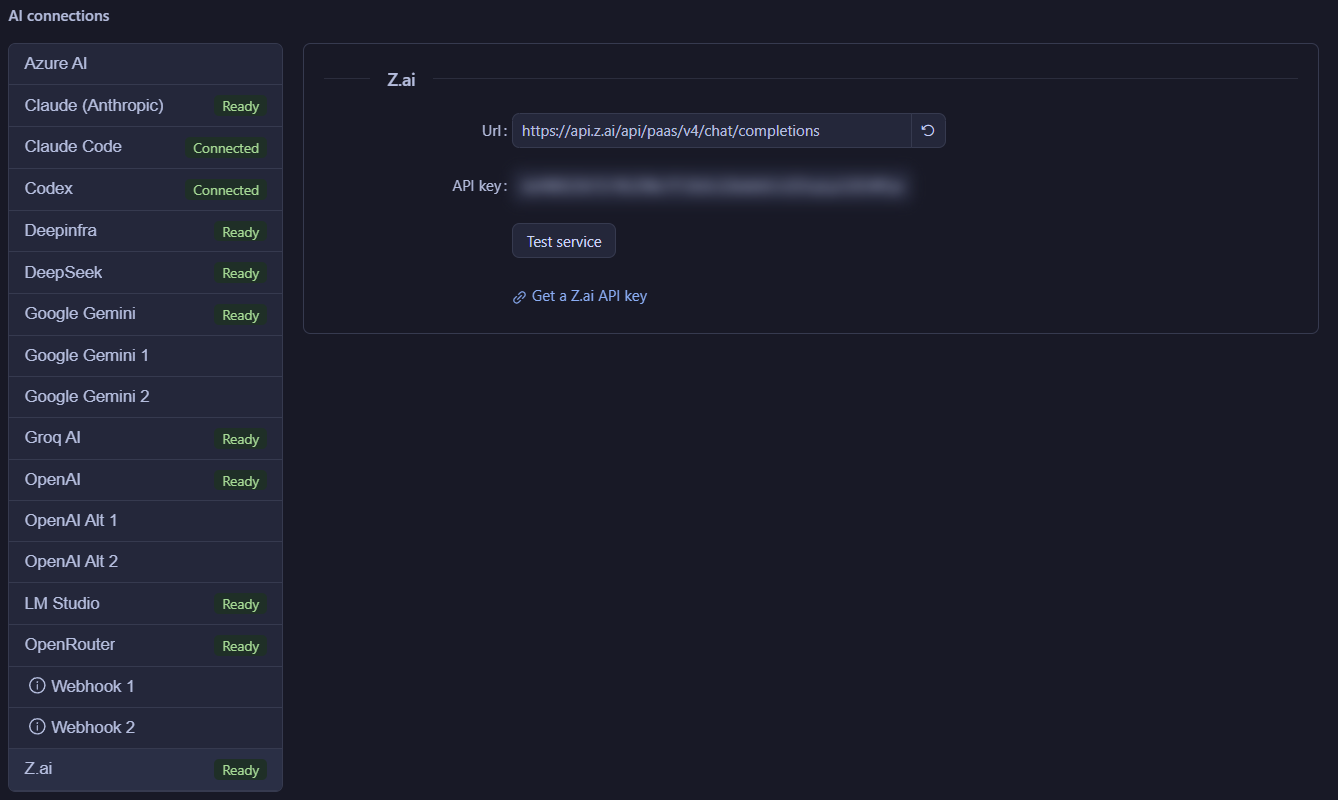Open LM Studio connection settings
Screen dimensions: 1338x800
pos(145,604)
